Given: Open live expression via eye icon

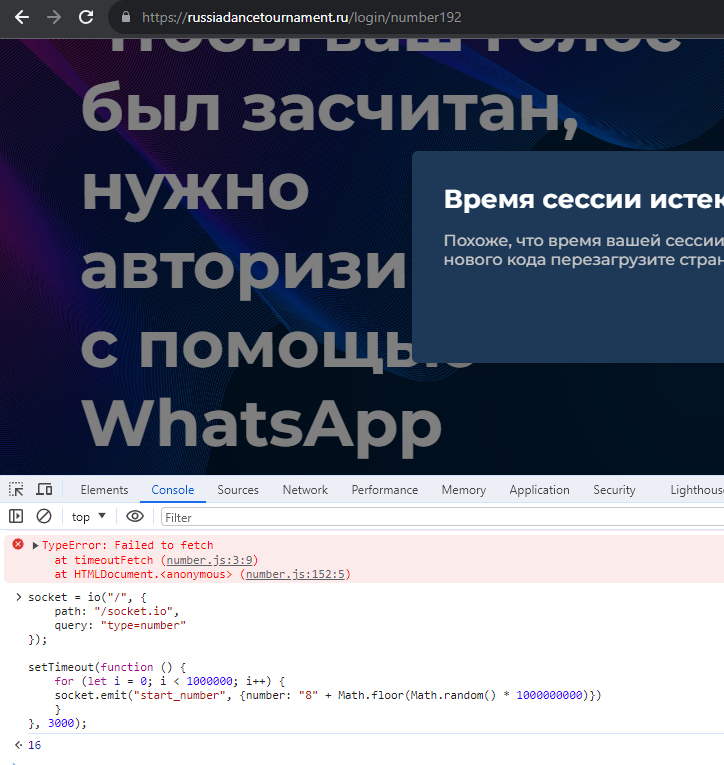Looking at the screenshot, I should [x=135, y=516].
